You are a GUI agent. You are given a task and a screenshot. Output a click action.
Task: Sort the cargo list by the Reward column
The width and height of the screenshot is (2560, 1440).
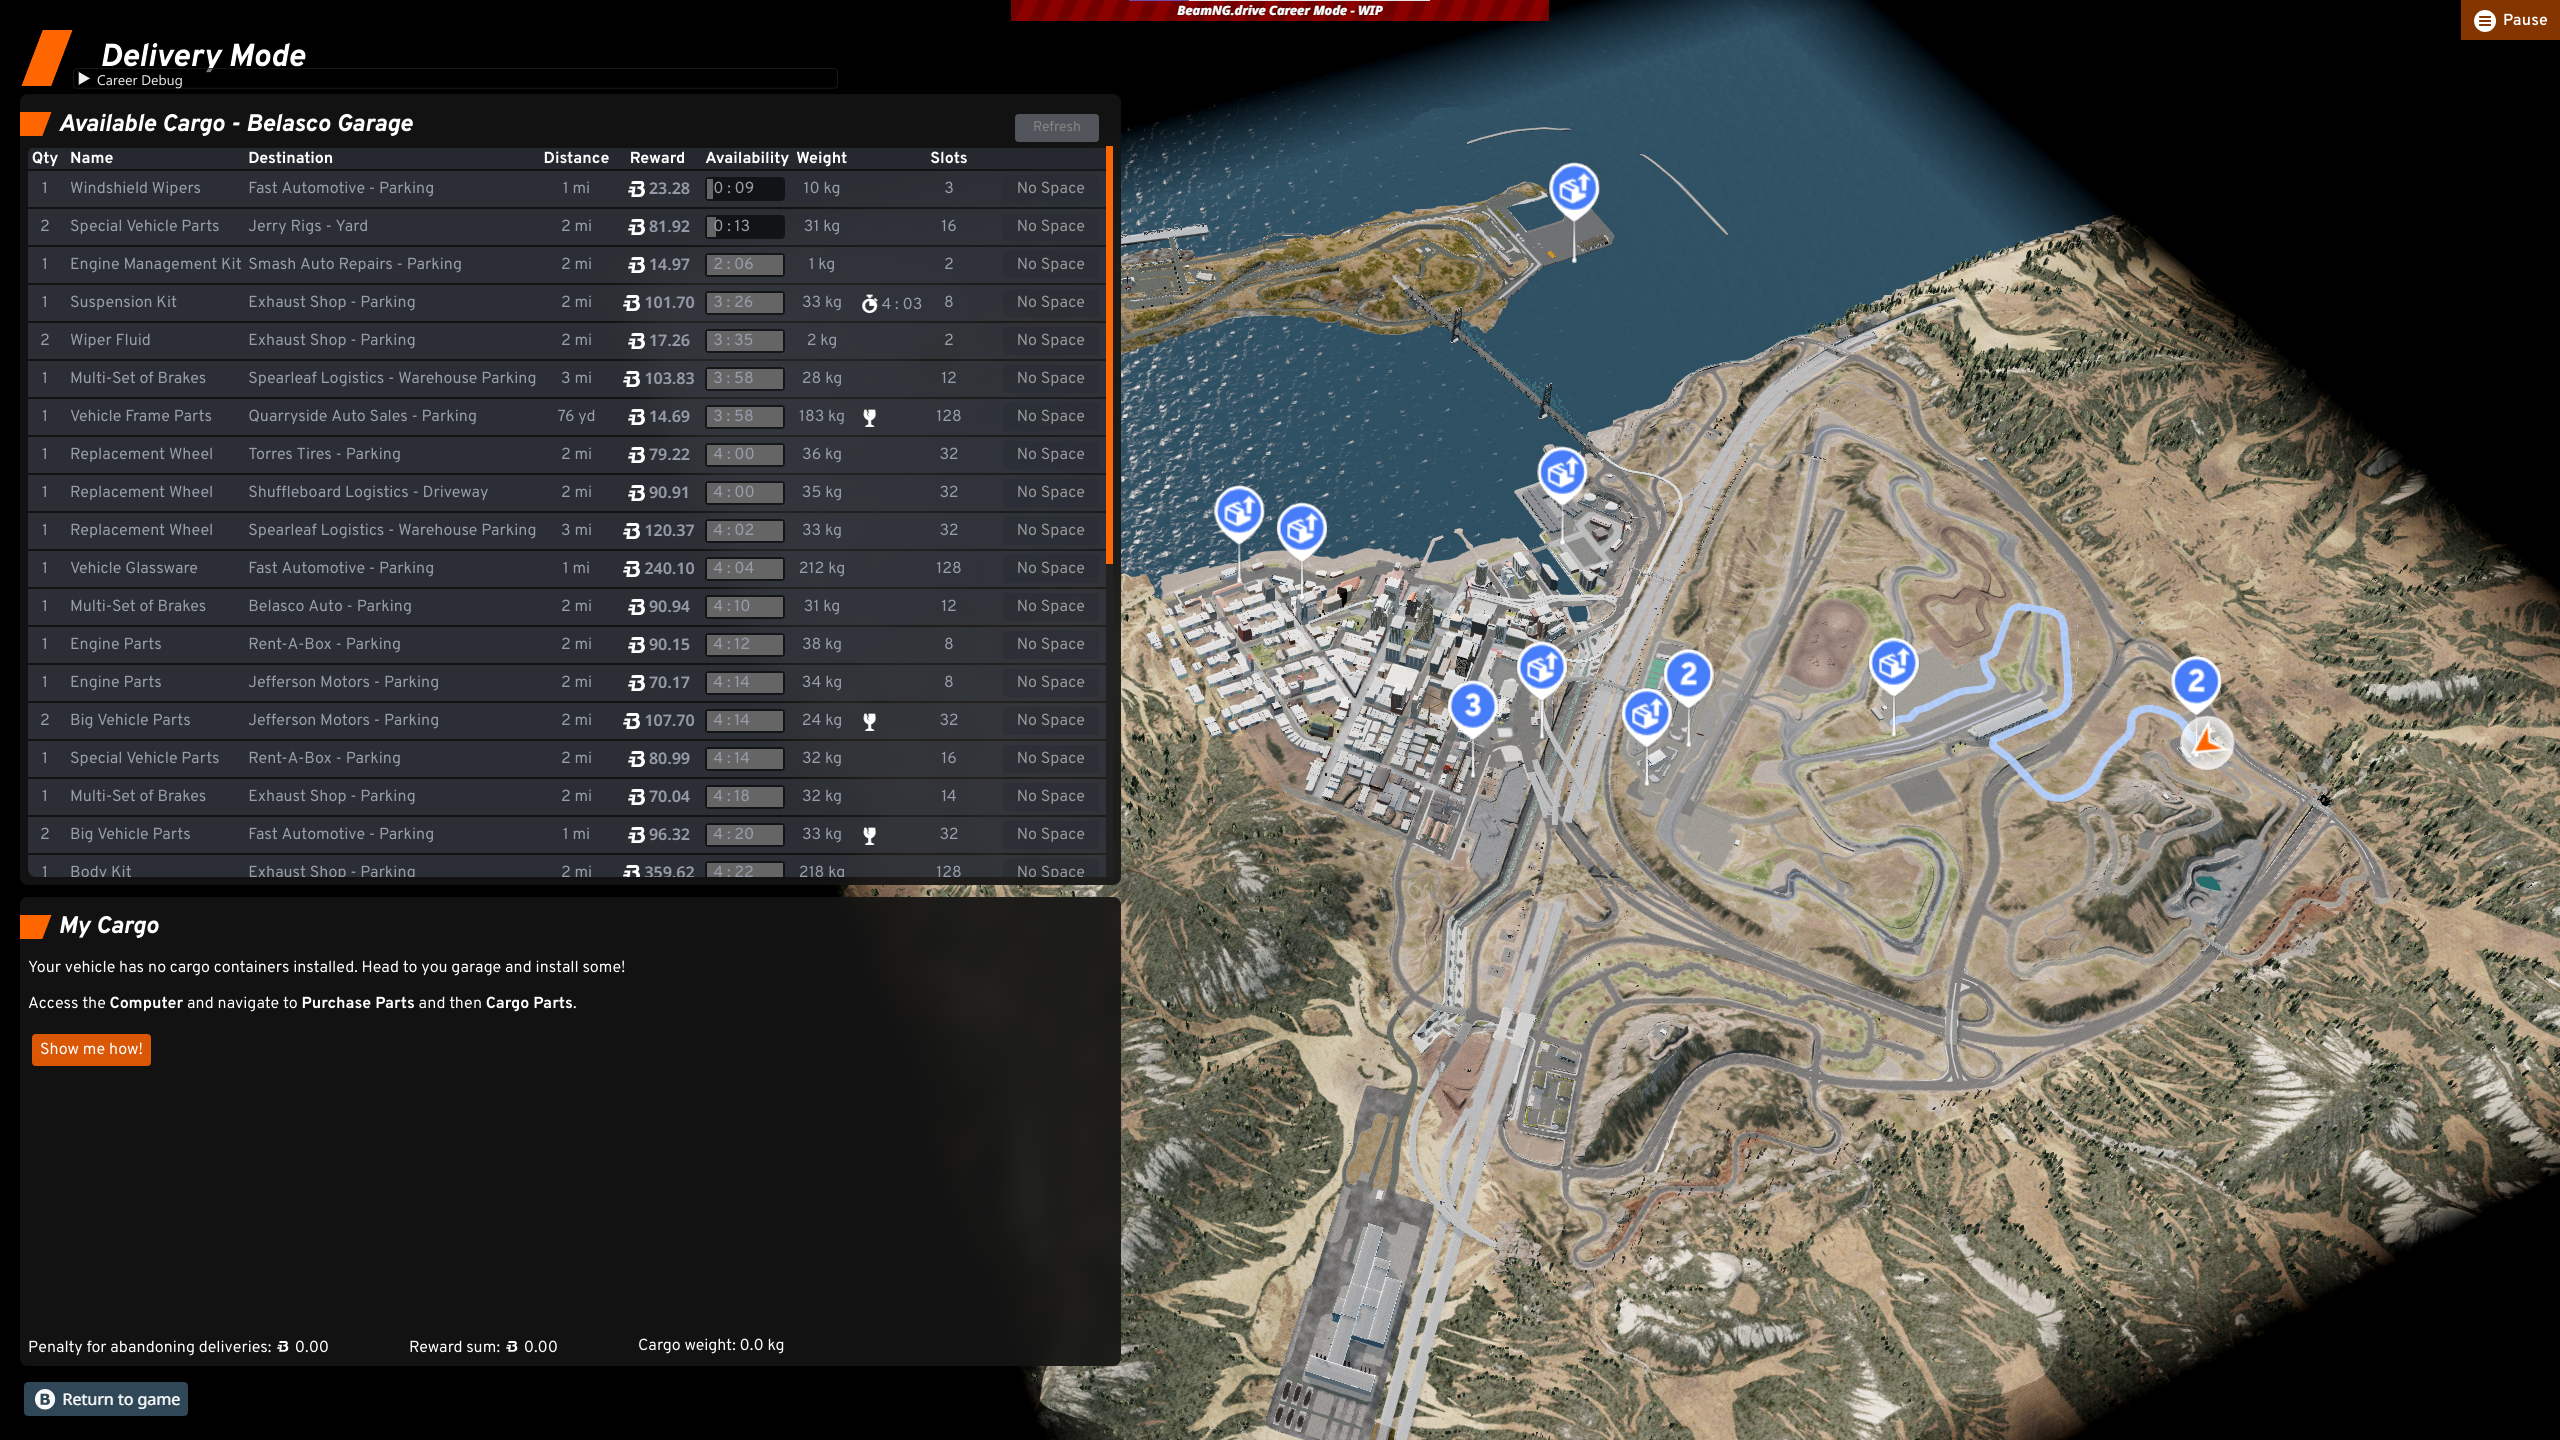(x=657, y=158)
